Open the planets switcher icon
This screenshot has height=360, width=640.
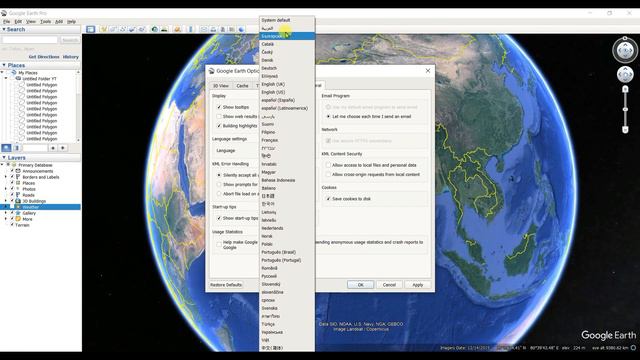point(177,29)
